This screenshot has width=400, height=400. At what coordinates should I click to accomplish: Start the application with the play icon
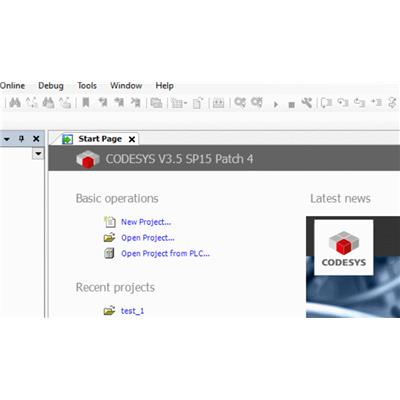[276, 104]
